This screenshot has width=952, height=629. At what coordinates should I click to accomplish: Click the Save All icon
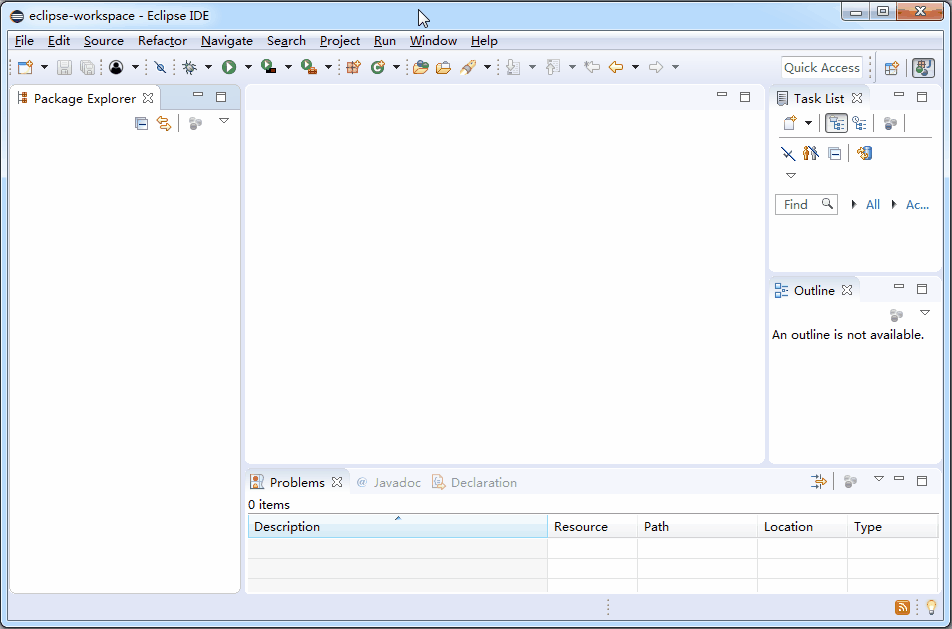(x=87, y=67)
